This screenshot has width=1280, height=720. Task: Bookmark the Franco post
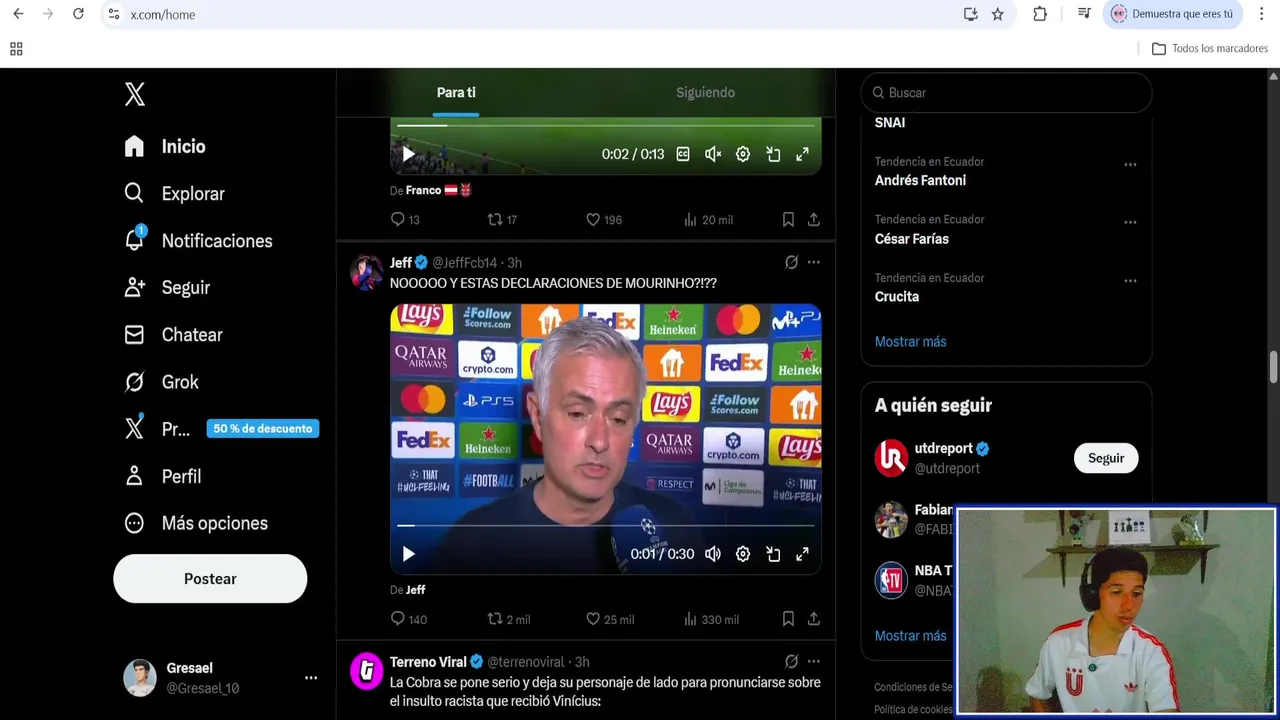[788, 219]
